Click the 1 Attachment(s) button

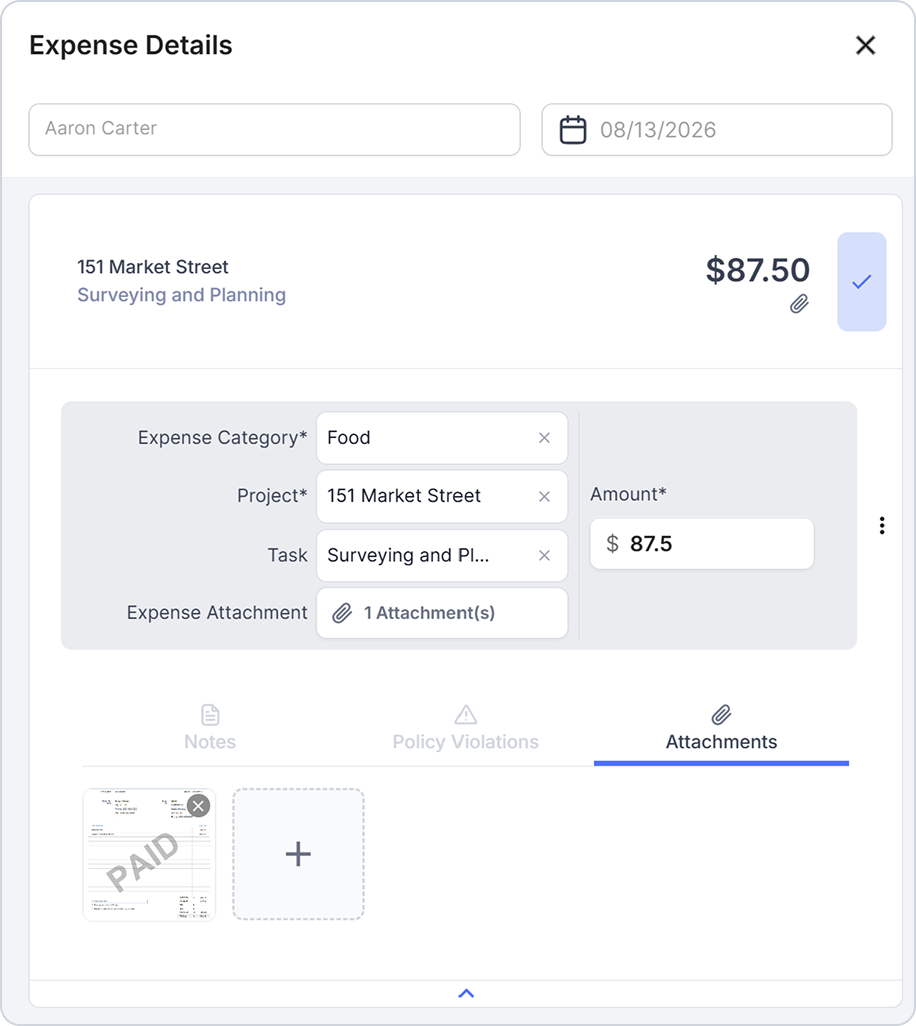[442, 613]
